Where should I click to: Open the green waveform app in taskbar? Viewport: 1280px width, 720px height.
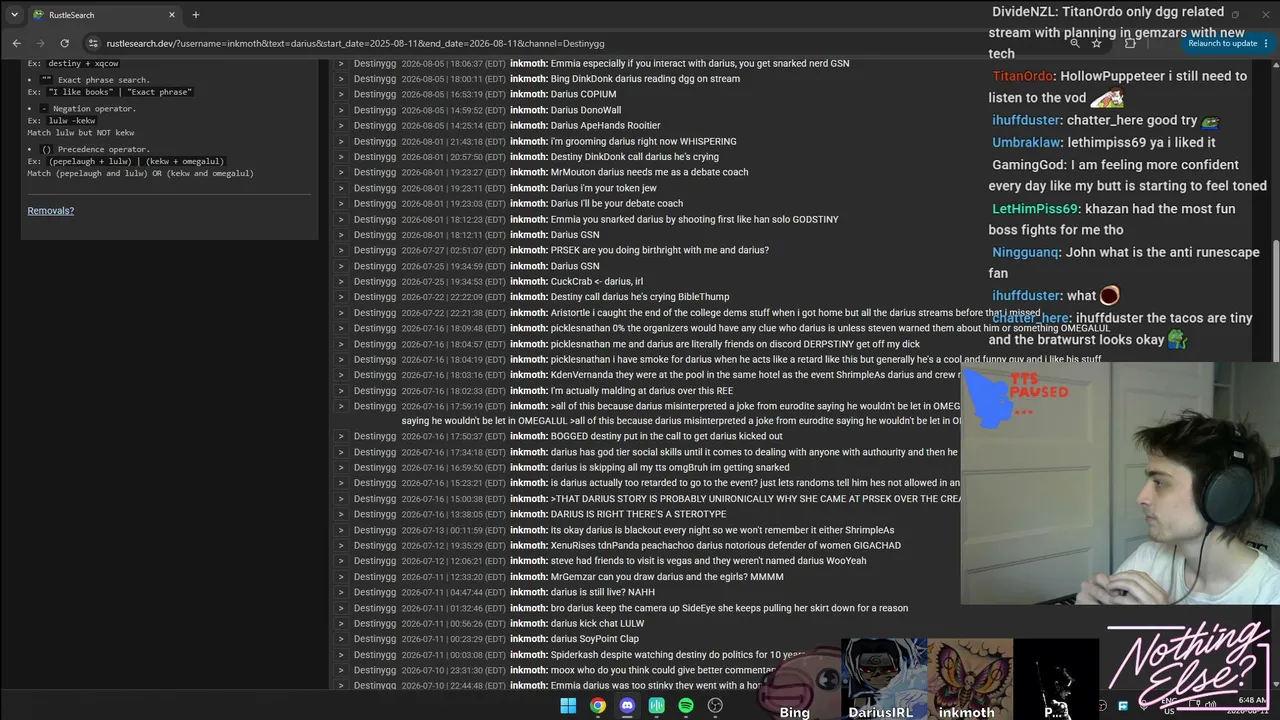[656, 706]
